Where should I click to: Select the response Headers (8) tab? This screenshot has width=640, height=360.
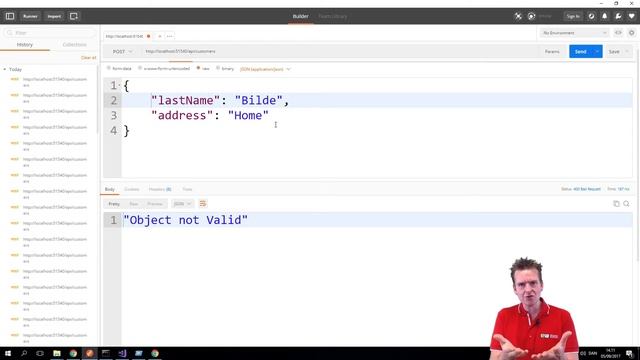coord(160,189)
